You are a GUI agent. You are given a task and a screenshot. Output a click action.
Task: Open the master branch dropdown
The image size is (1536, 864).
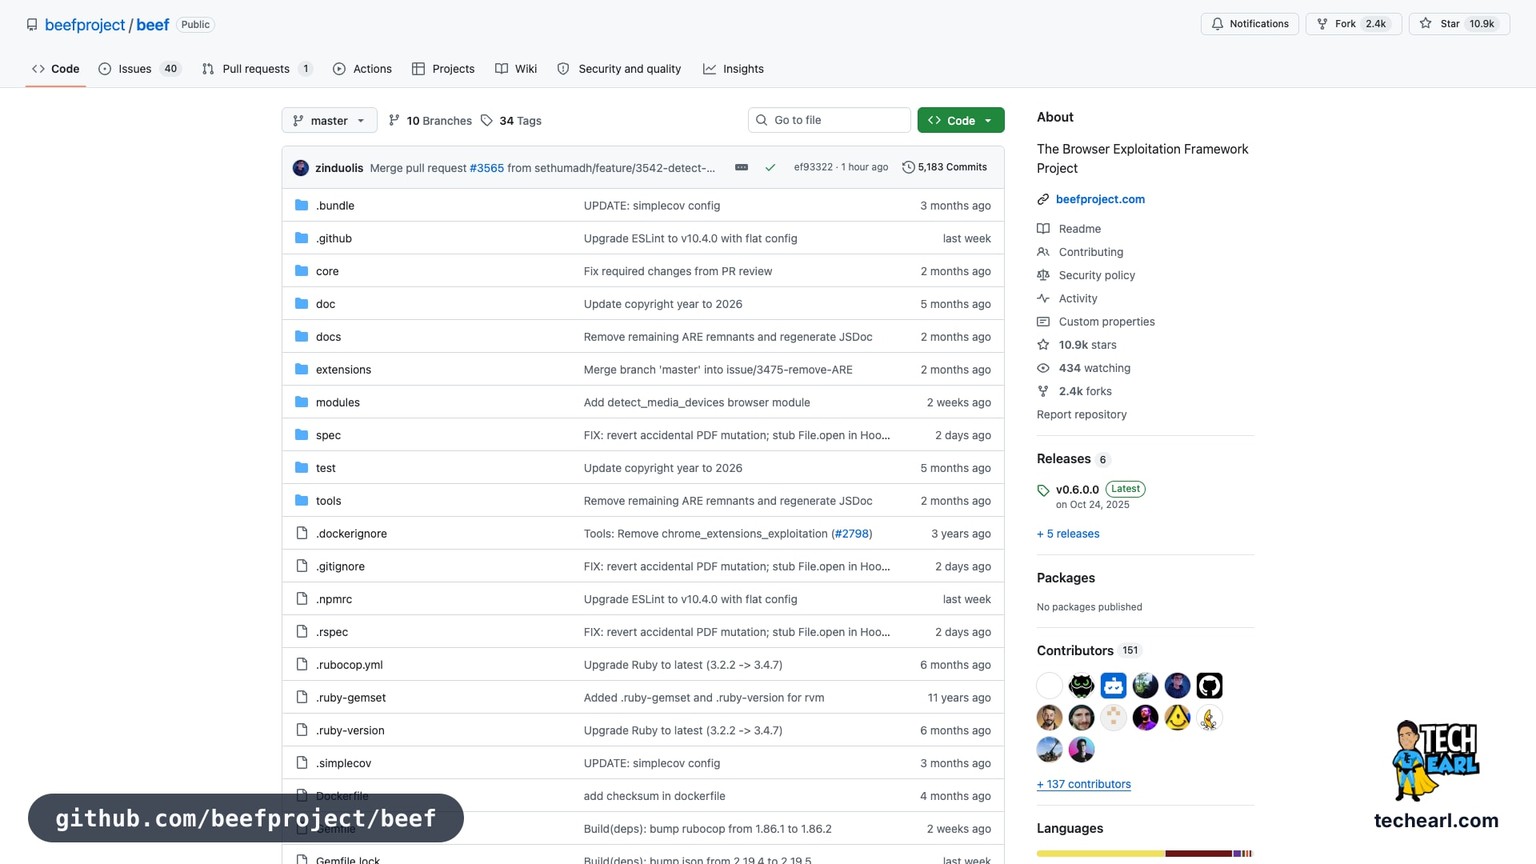(x=329, y=120)
